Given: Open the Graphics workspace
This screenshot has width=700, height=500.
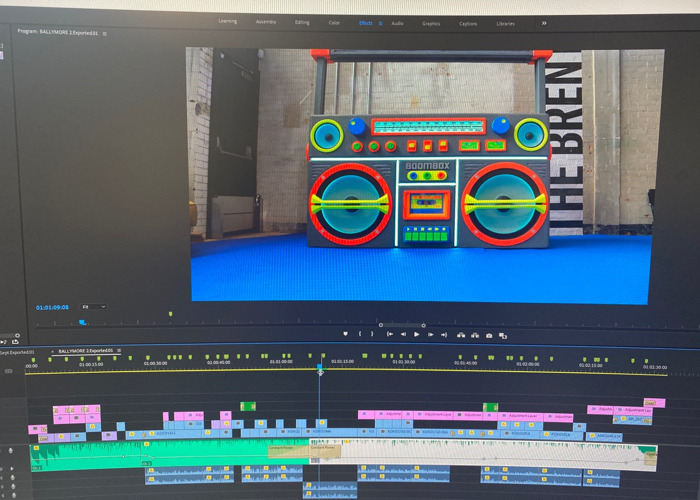Looking at the screenshot, I should [431, 22].
